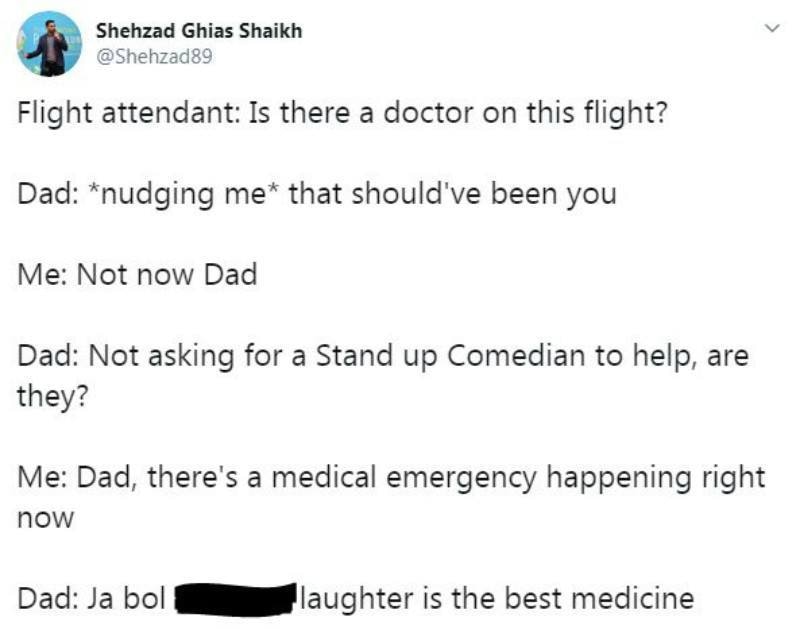The image size is (800, 629).
Task: Click the 'Flight attendant:' label
Action: [128, 113]
